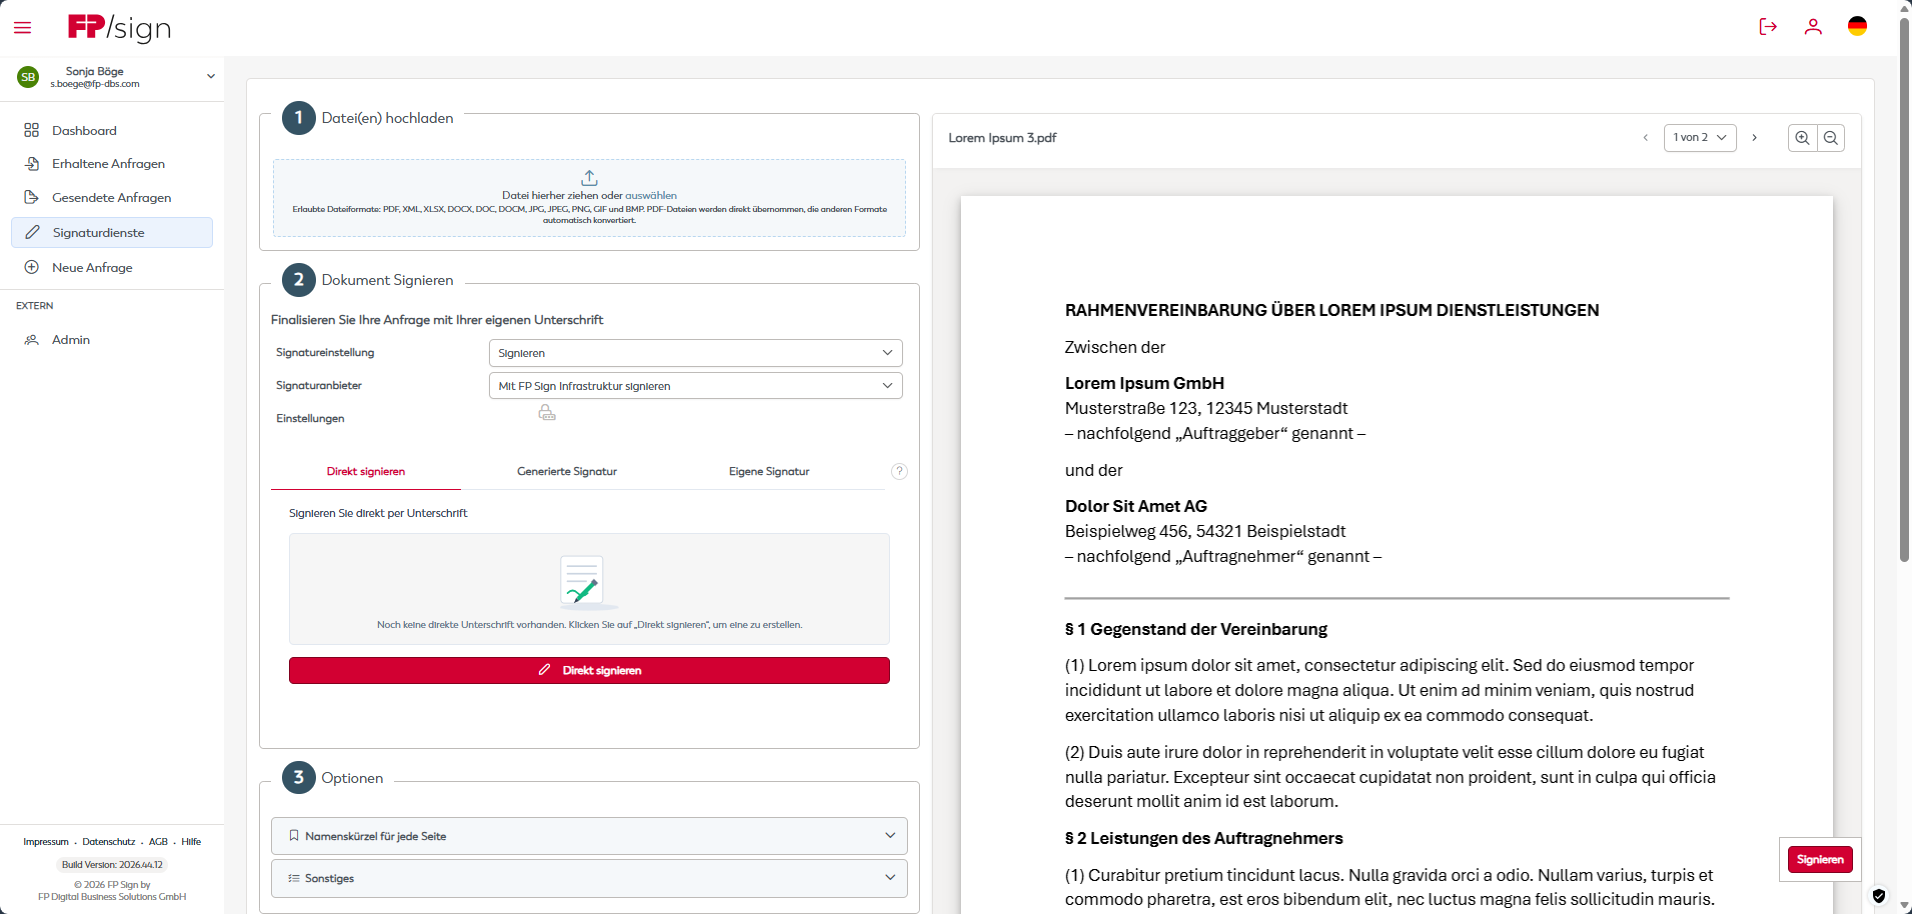Viewport: 1912px width, 914px height.
Task: Expand the Sonstiges options section
Action: pyautogui.click(x=589, y=878)
